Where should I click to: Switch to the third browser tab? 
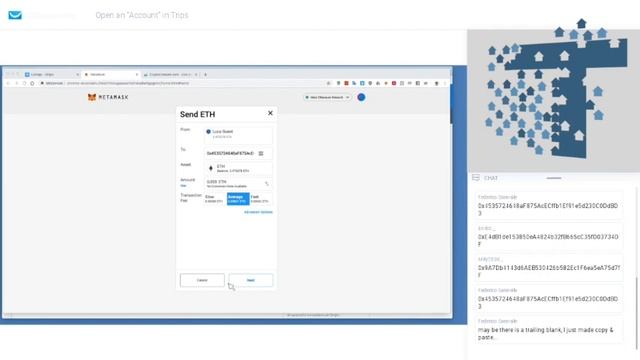click(x=170, y=74)
